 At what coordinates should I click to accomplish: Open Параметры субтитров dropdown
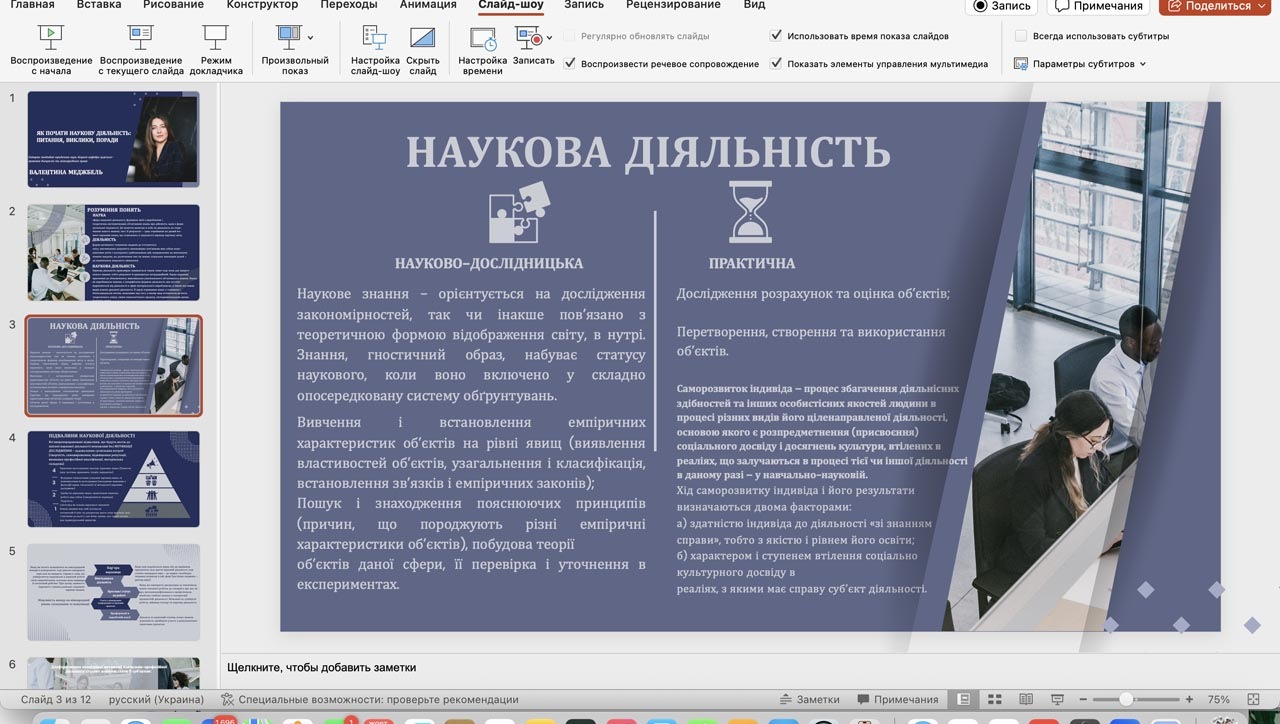pos(1081,63)
